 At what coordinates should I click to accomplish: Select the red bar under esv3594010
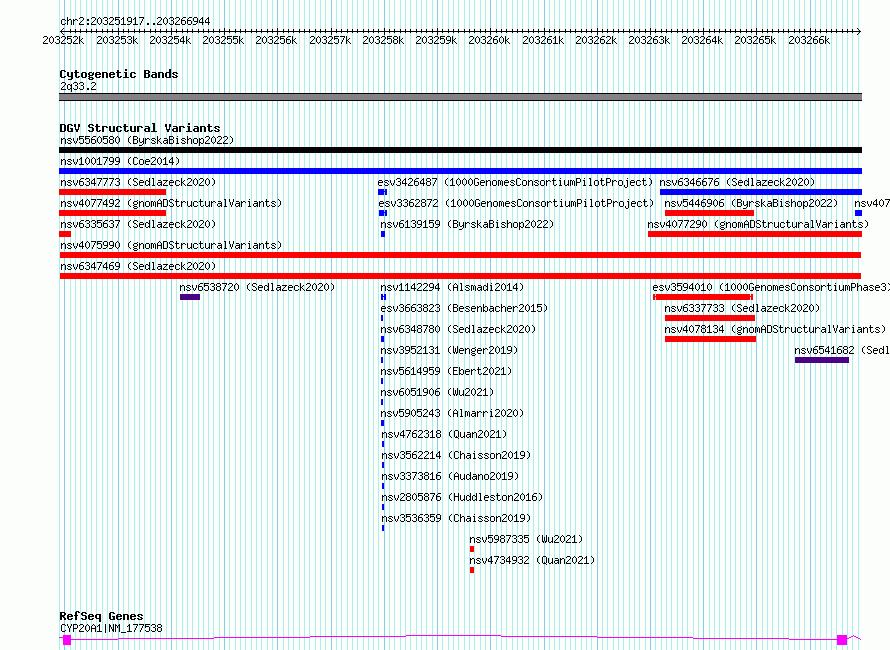pyautogui.click(x=703, y=297)
